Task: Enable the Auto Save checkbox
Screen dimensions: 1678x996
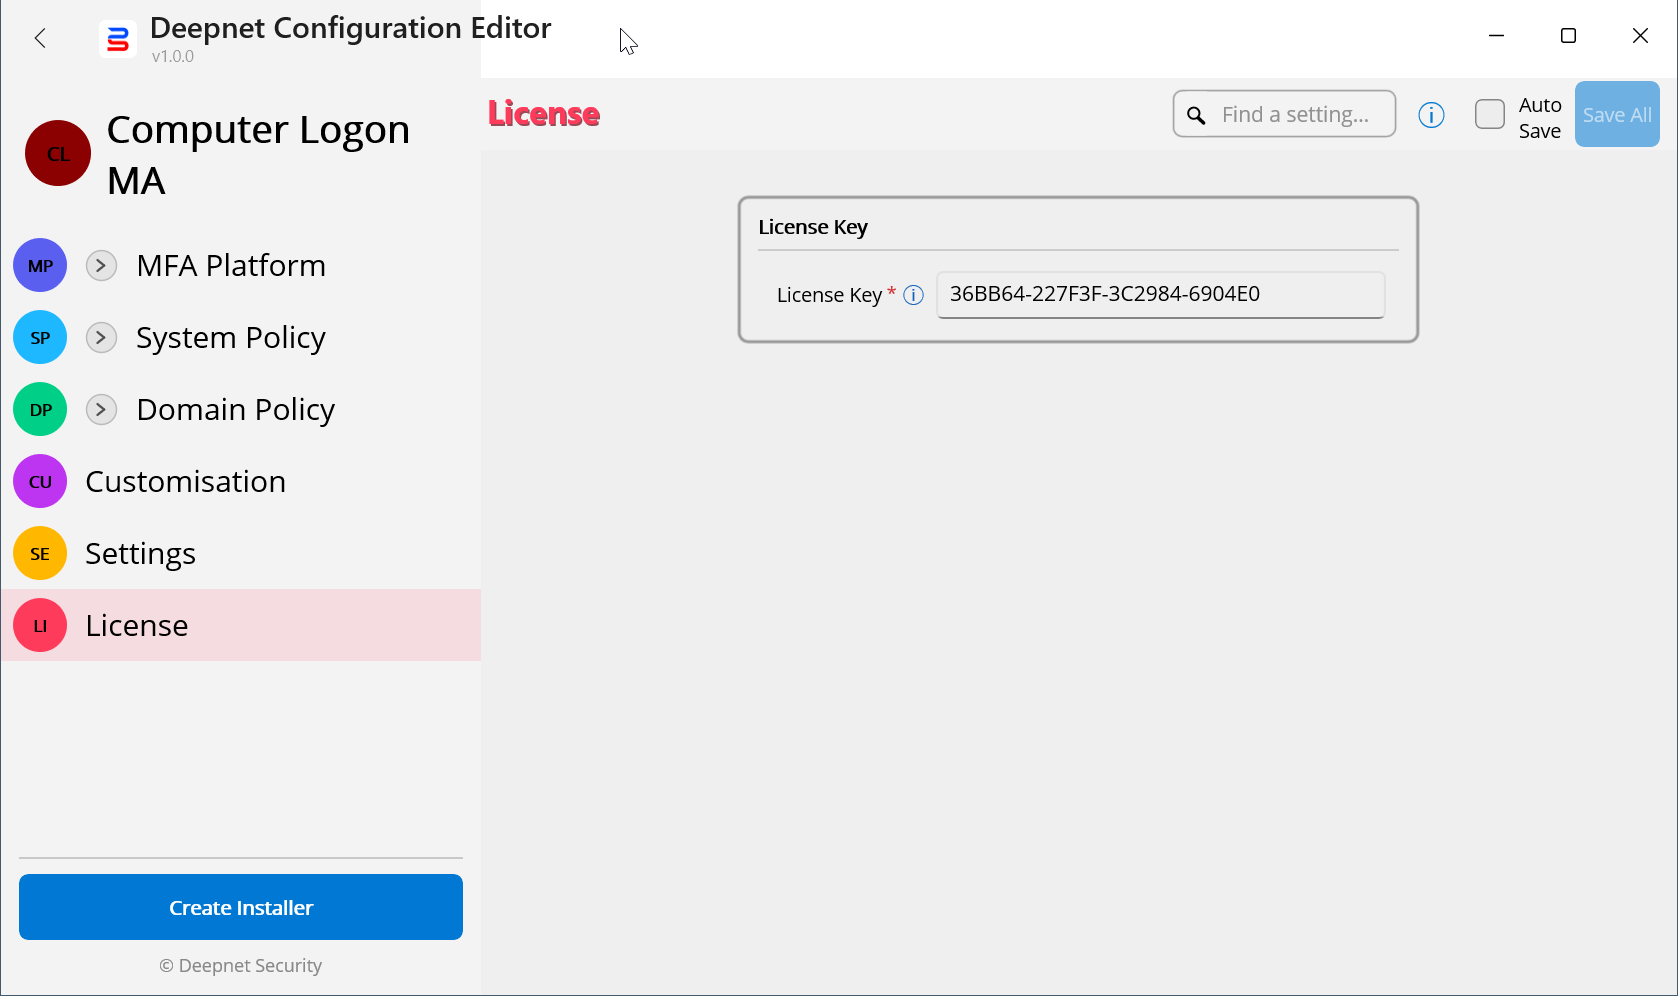Action: 1489,114
